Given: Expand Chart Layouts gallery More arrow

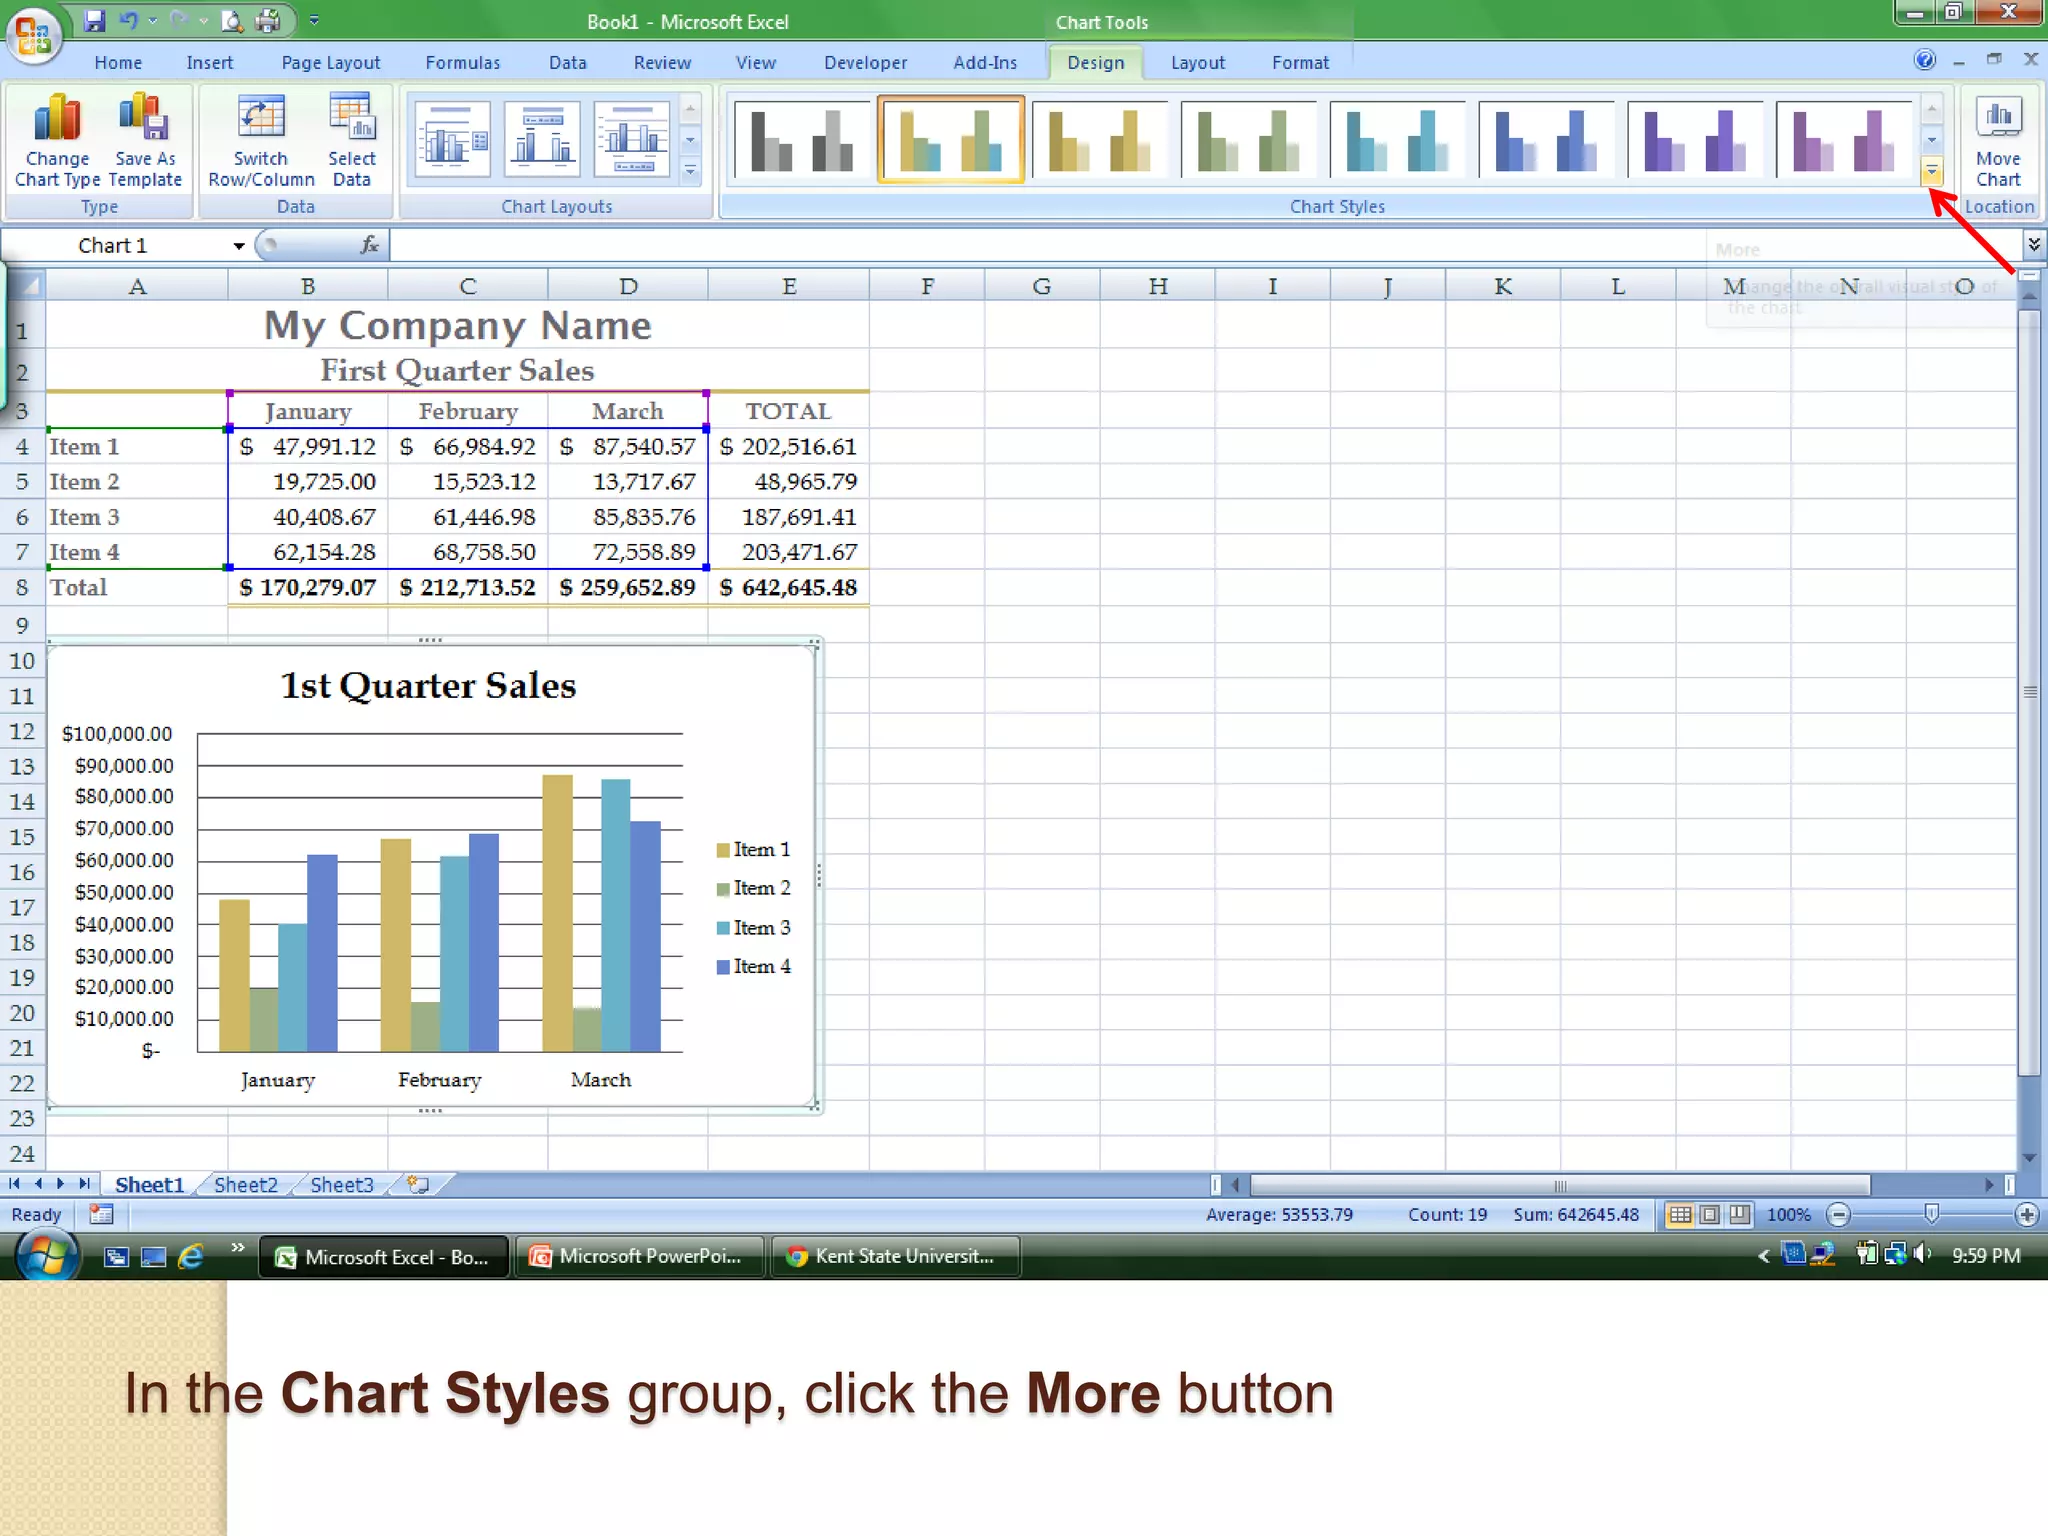Looking at the screenshot, I should (x=690, y=172).
